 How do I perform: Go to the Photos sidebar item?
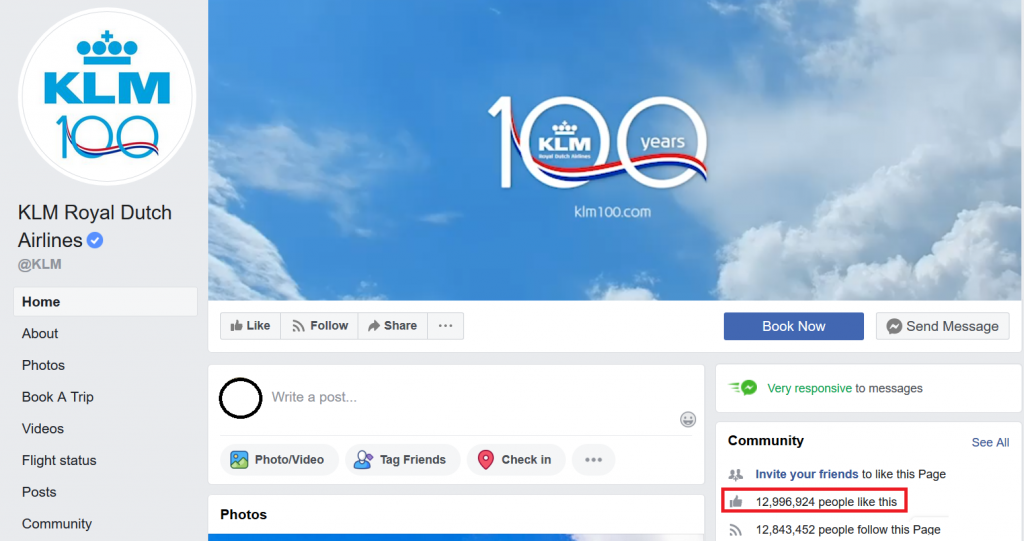[x=43, y=365]
